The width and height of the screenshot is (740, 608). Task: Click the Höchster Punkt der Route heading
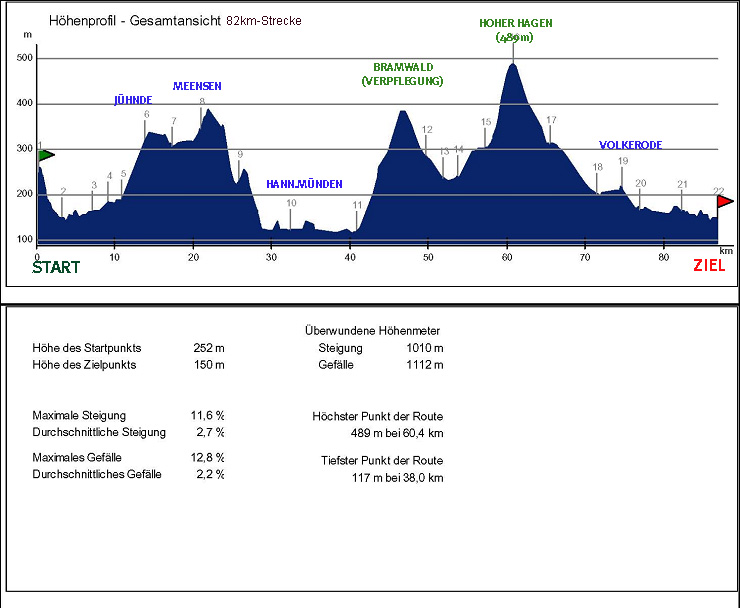(377, 416)
